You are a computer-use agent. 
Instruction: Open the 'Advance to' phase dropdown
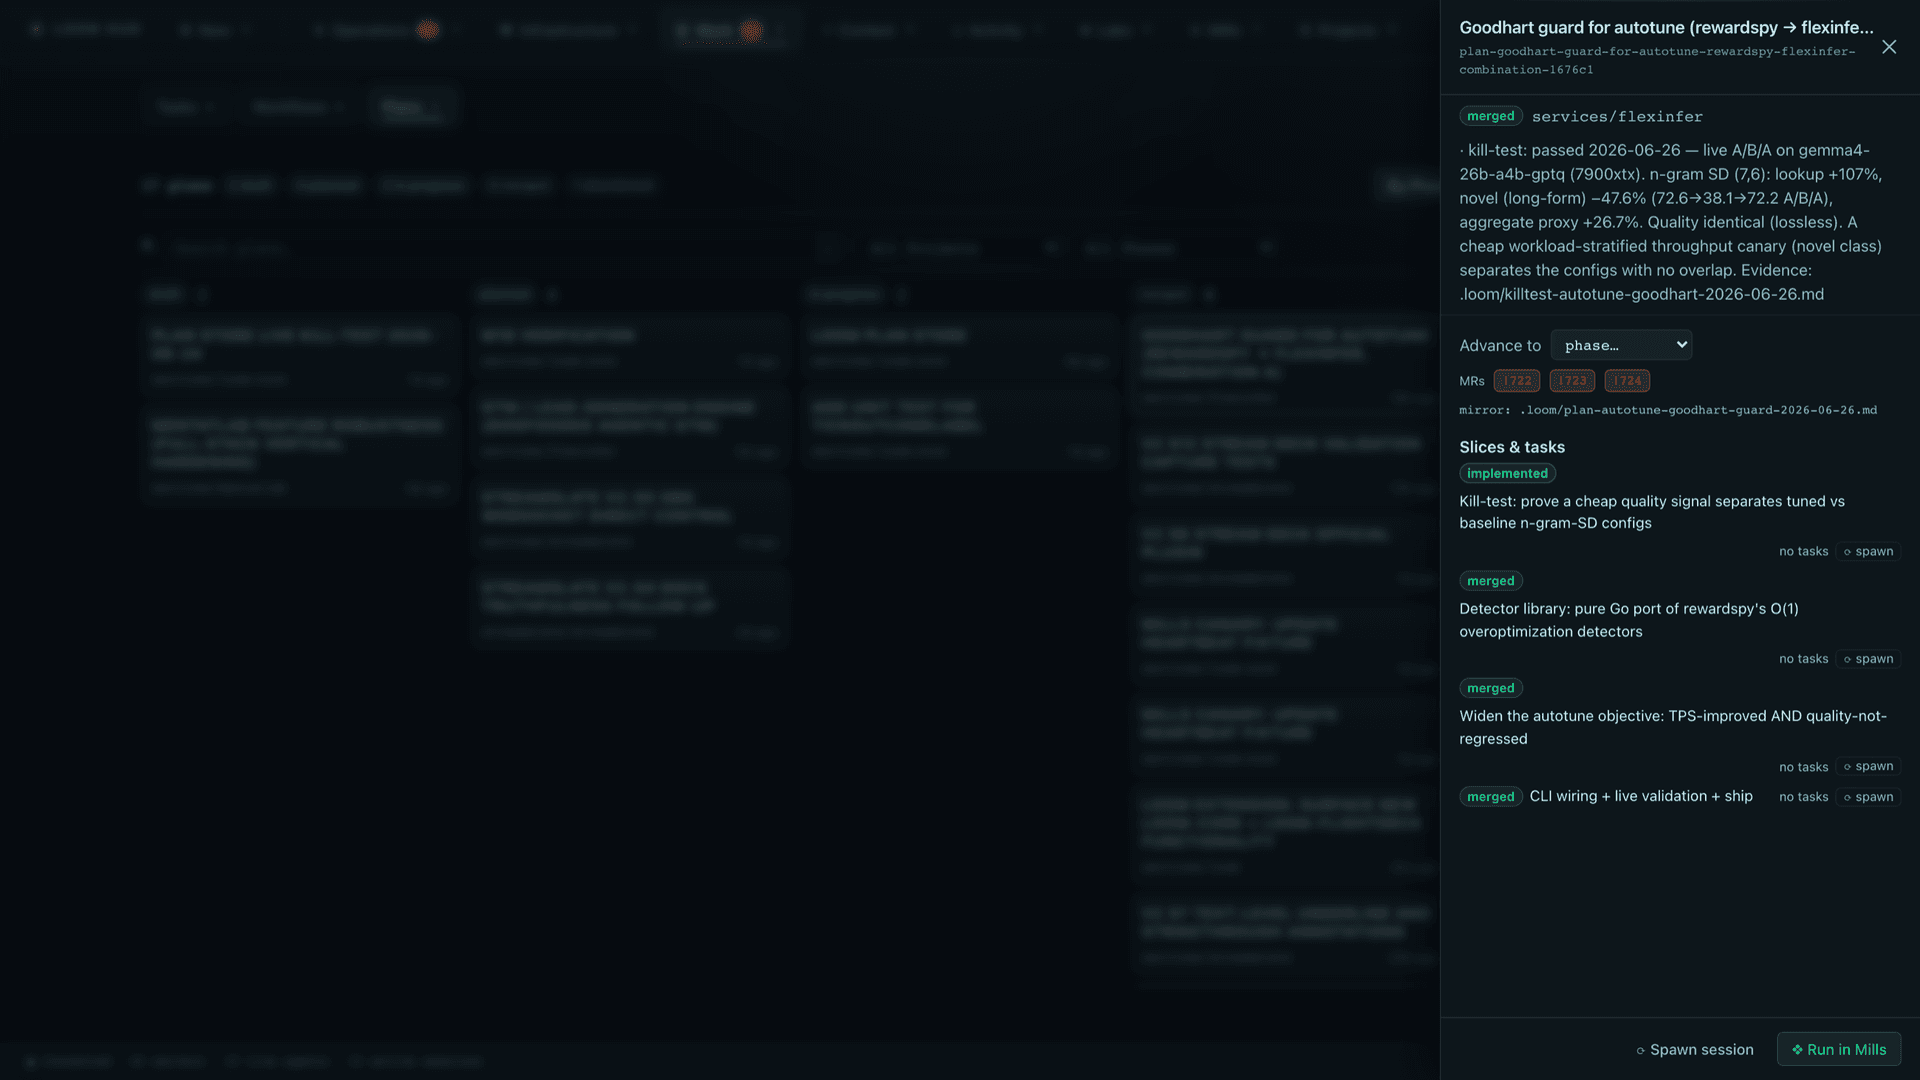point(1621,345)
